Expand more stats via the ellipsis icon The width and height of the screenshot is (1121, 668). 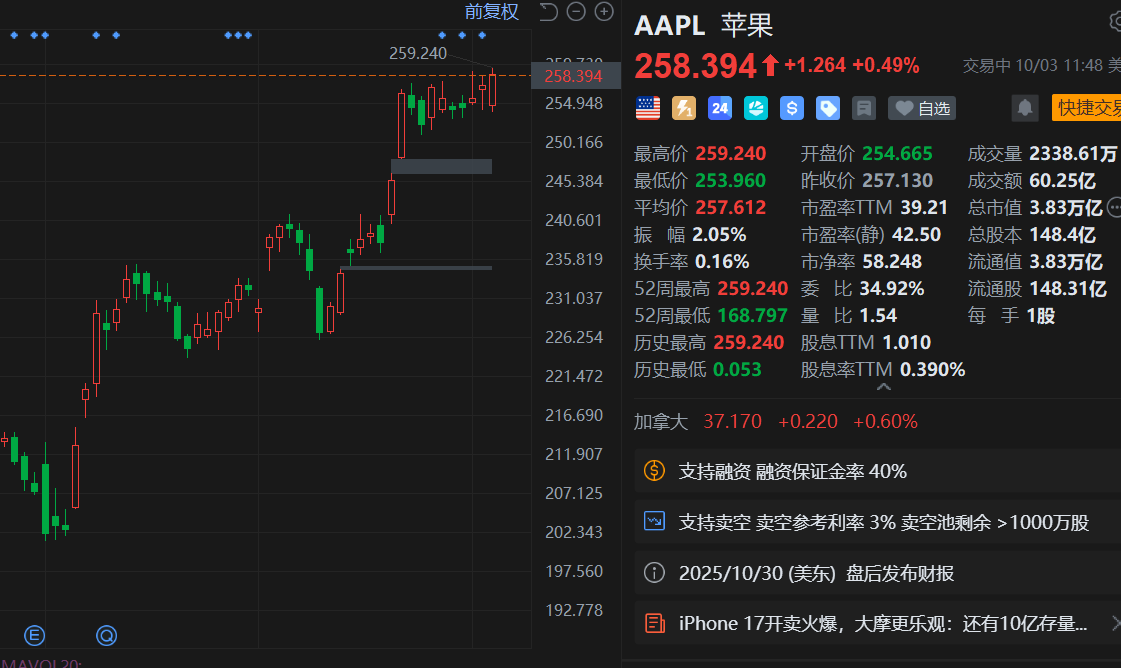1113,208
